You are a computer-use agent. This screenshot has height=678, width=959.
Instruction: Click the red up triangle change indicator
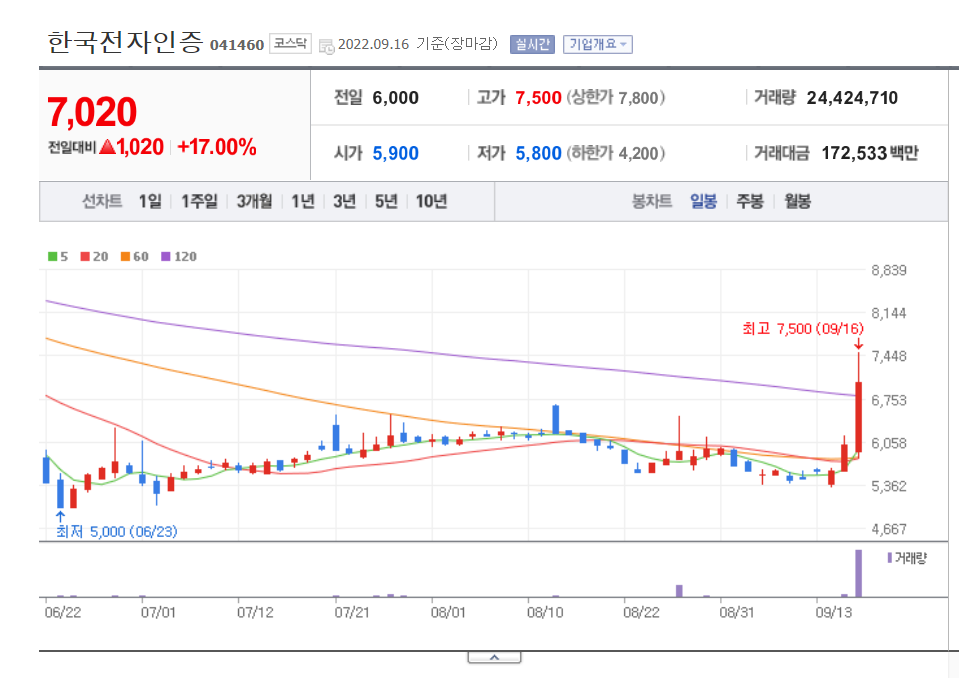point(107,147)
